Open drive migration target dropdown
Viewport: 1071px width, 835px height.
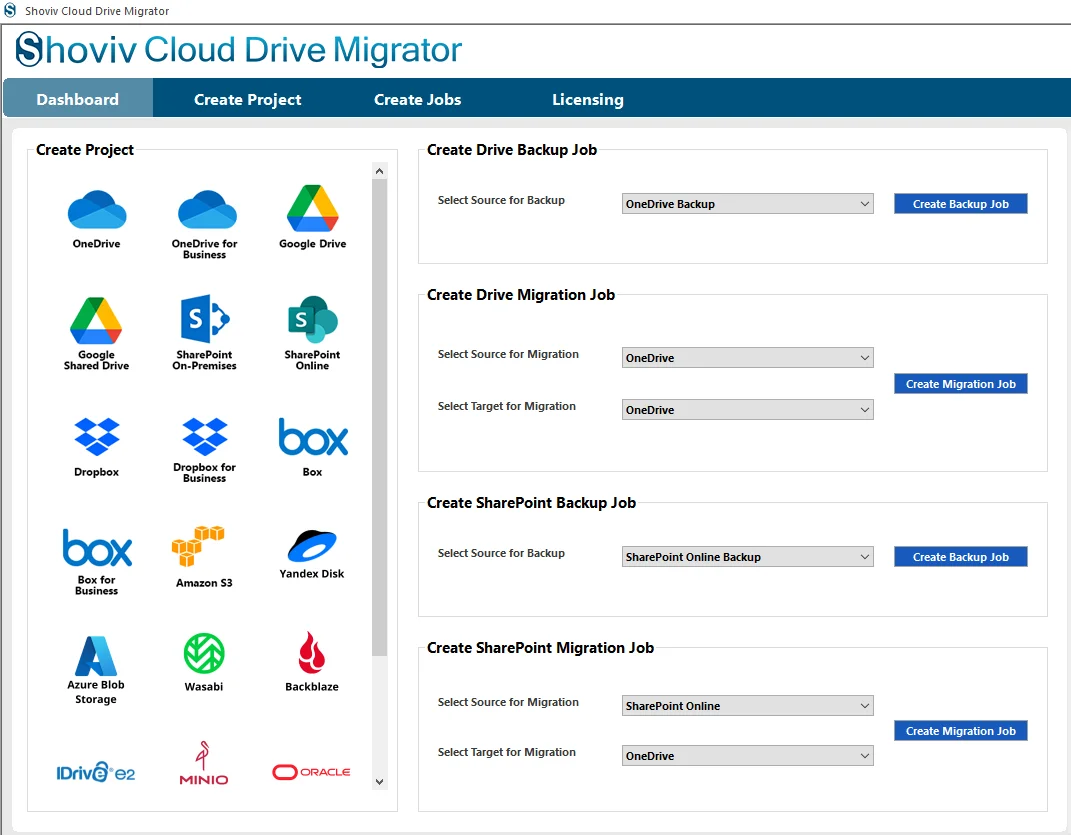[x=747, y=409]
